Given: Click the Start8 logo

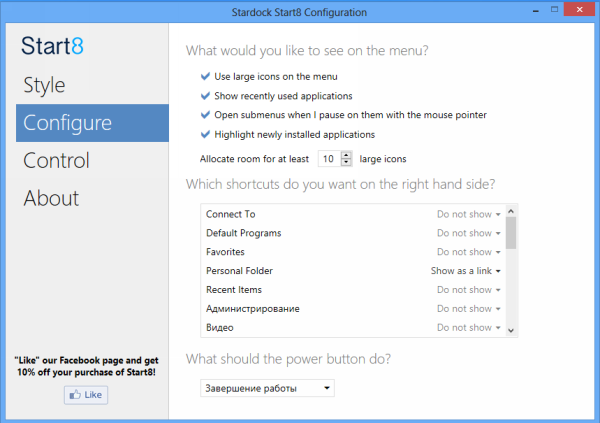Looking at the screenshot, I should tap(52, 46).
